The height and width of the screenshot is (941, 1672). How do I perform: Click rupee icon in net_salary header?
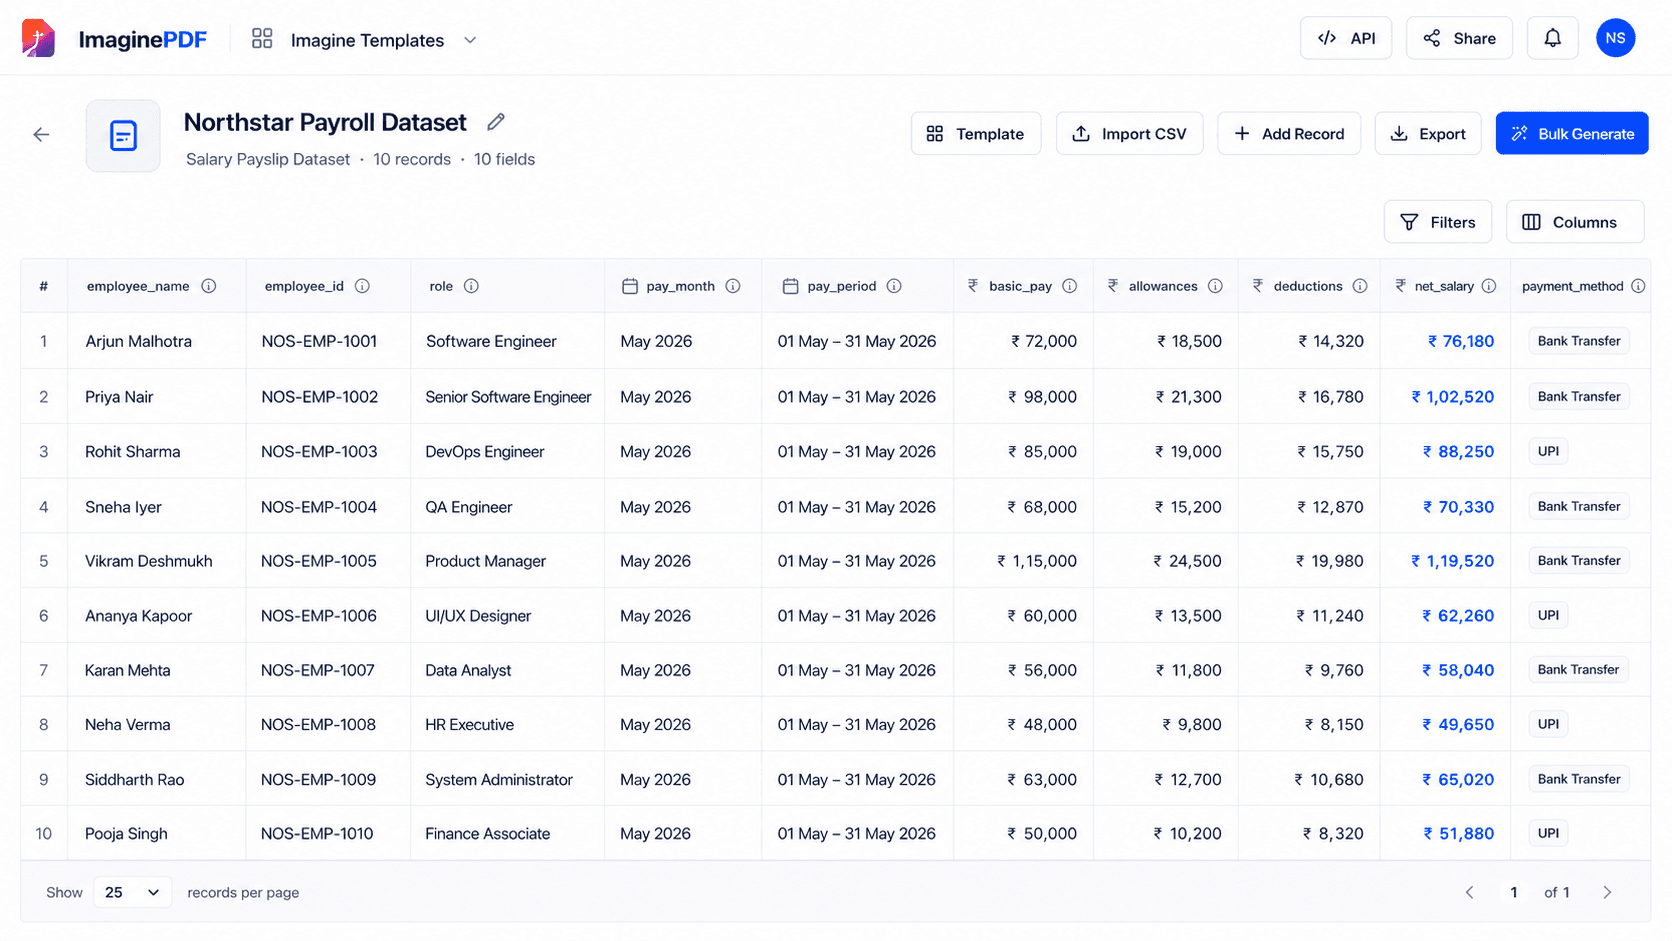(x=1401, y=286)
